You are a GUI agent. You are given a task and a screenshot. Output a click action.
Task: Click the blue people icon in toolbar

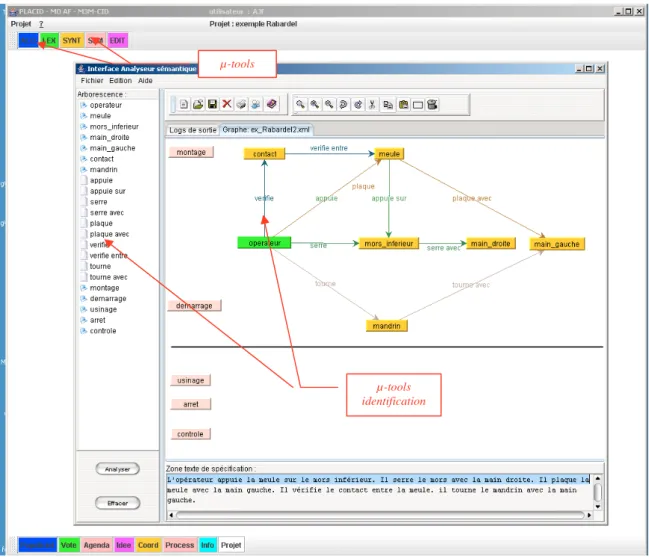tap(256, 104)
